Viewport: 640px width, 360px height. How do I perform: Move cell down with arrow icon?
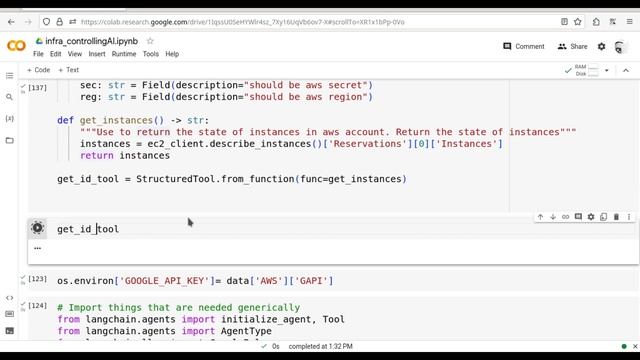[x=553, y=217]
